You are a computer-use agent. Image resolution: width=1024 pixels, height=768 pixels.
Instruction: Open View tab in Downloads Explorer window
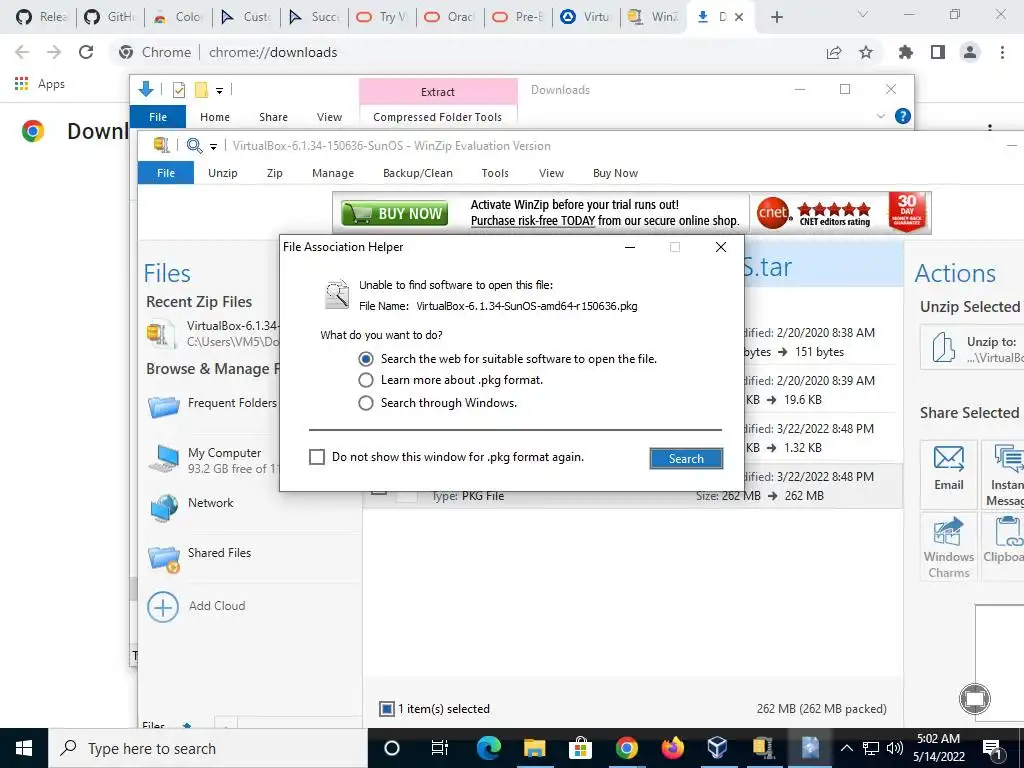click(329, 117)
